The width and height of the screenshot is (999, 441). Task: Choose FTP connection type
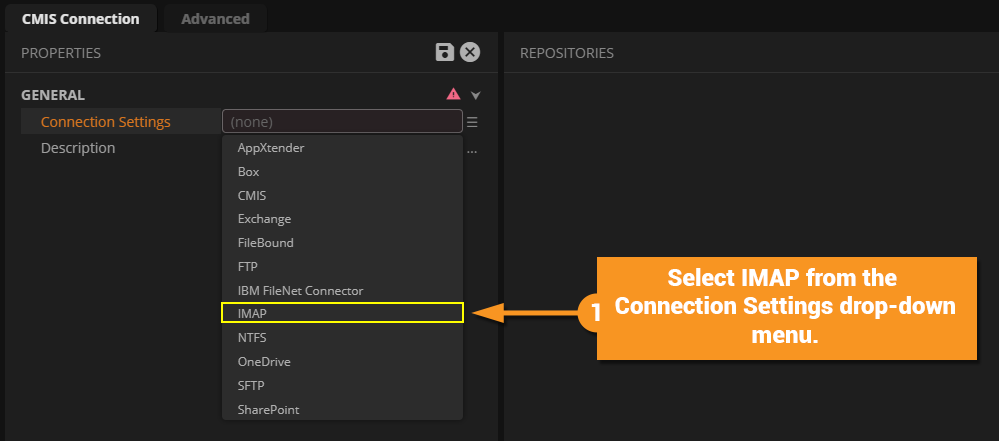[249, 266]
